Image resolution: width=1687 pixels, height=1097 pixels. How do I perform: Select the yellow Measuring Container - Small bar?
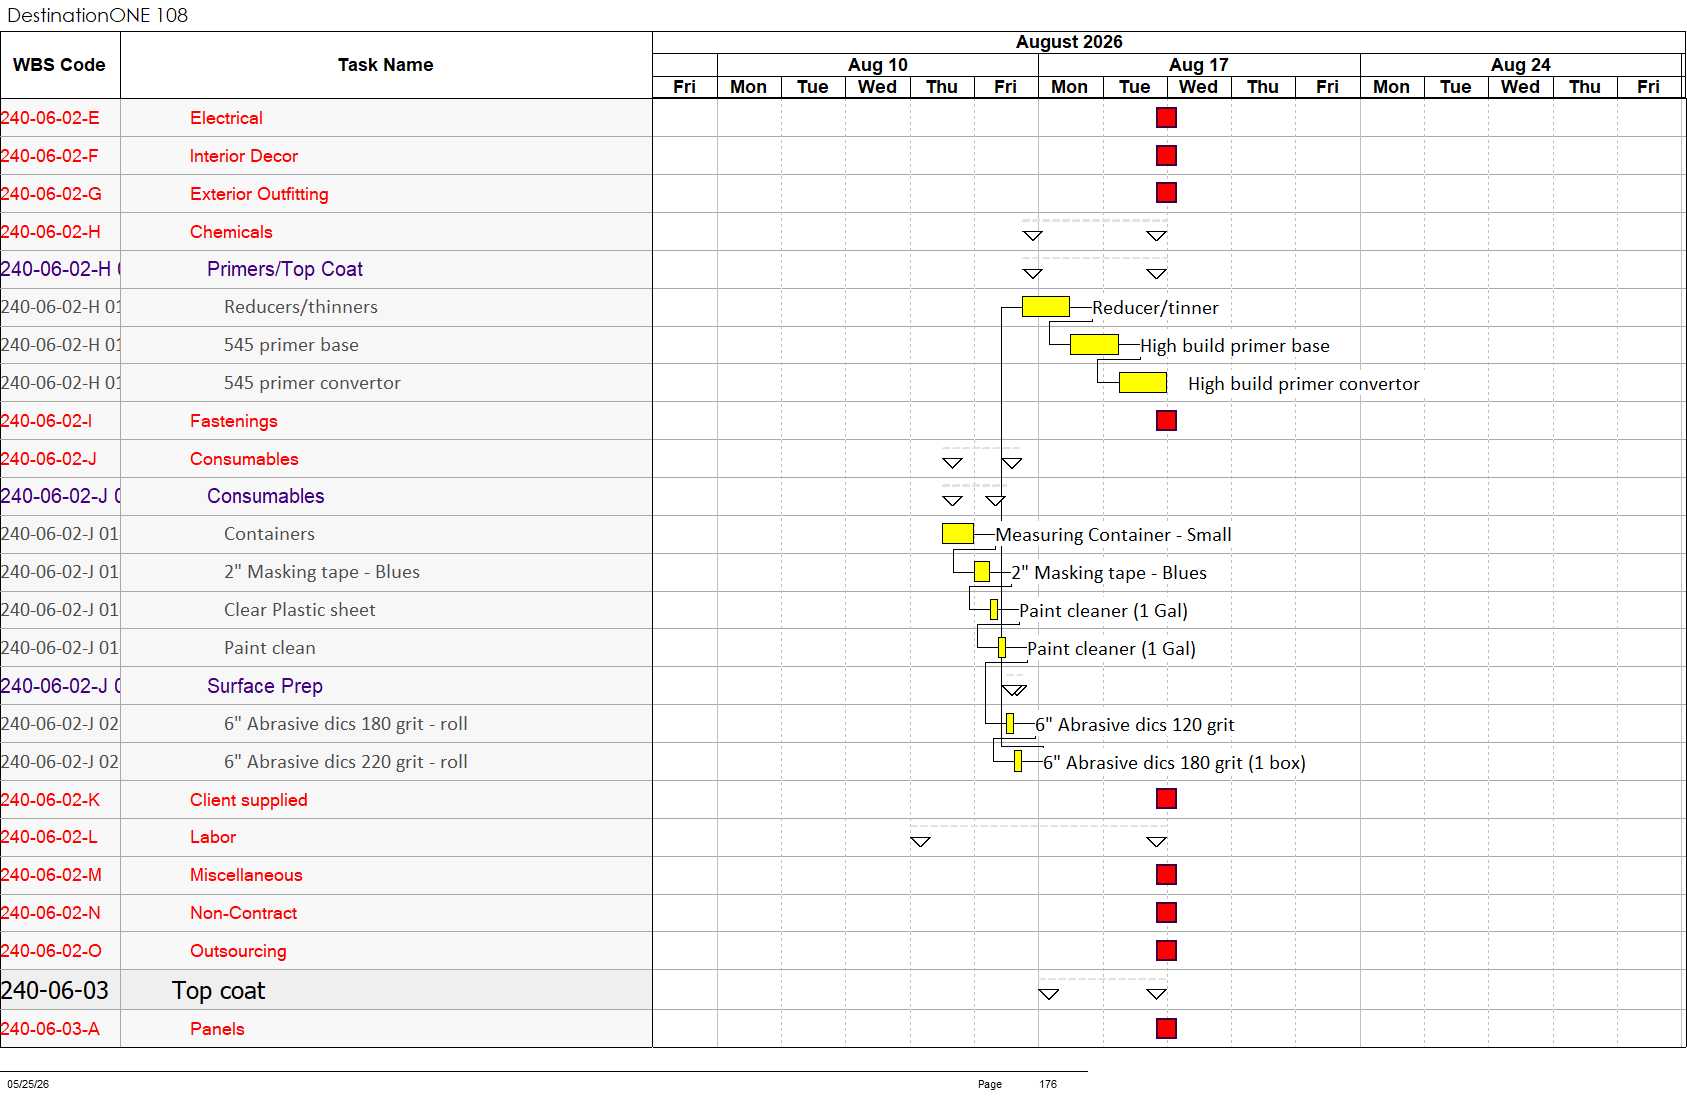pos(958,533)
